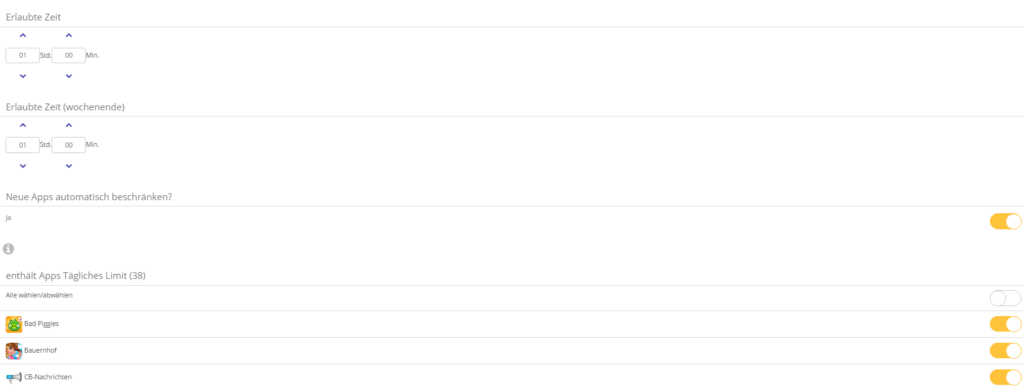This screenshot has height=388, width=1024.
Task: Decrease weekday allowed minutes with down arrow
Action: click(x=69, y=76)
